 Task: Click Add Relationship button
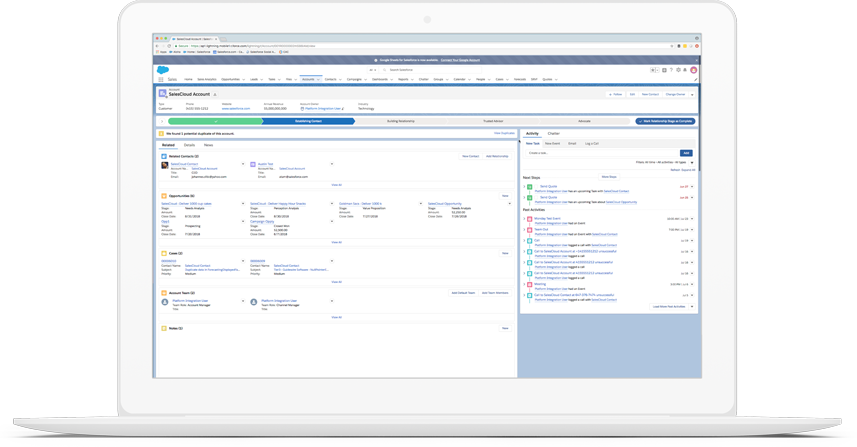[497, 156]
